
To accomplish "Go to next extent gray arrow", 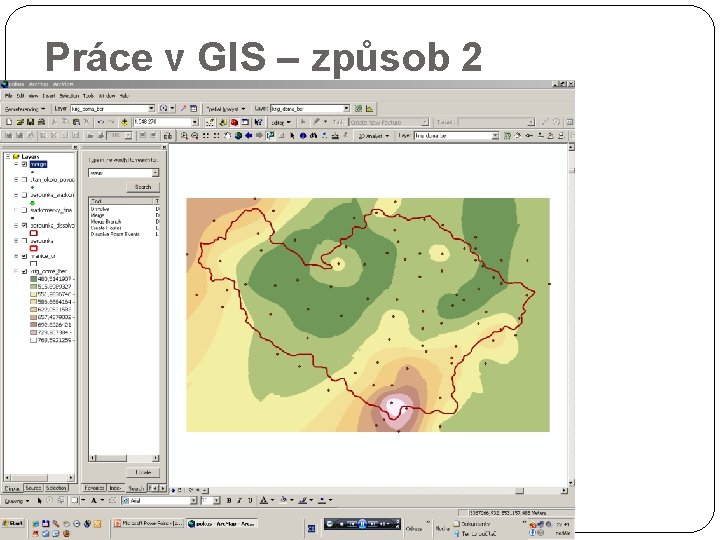I will click(259, 135).
